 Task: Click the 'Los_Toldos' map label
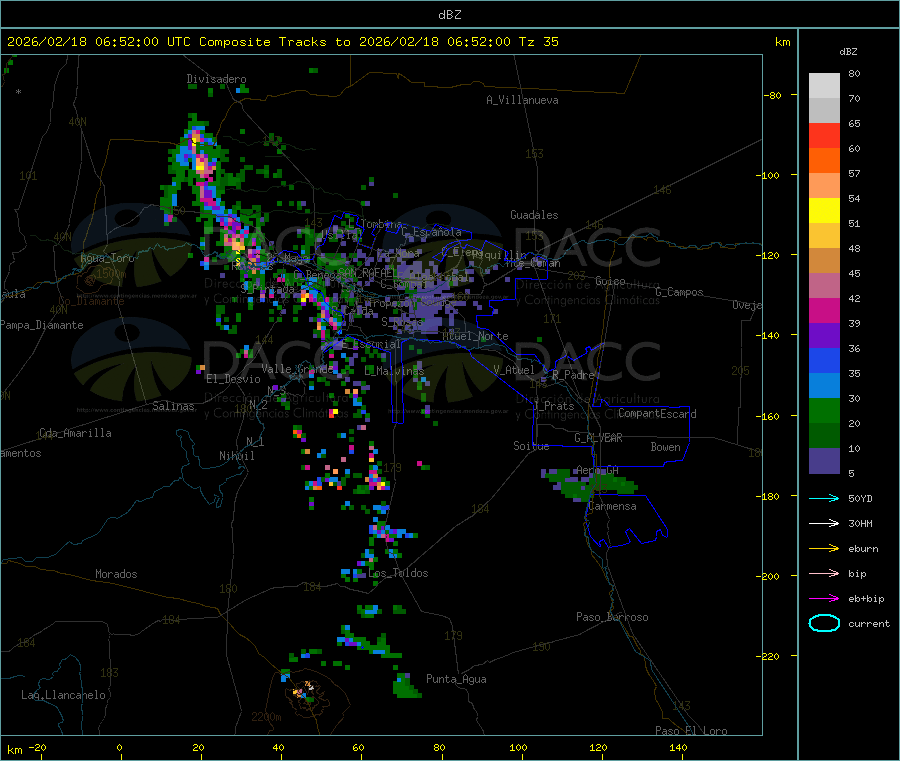(398, 573)
